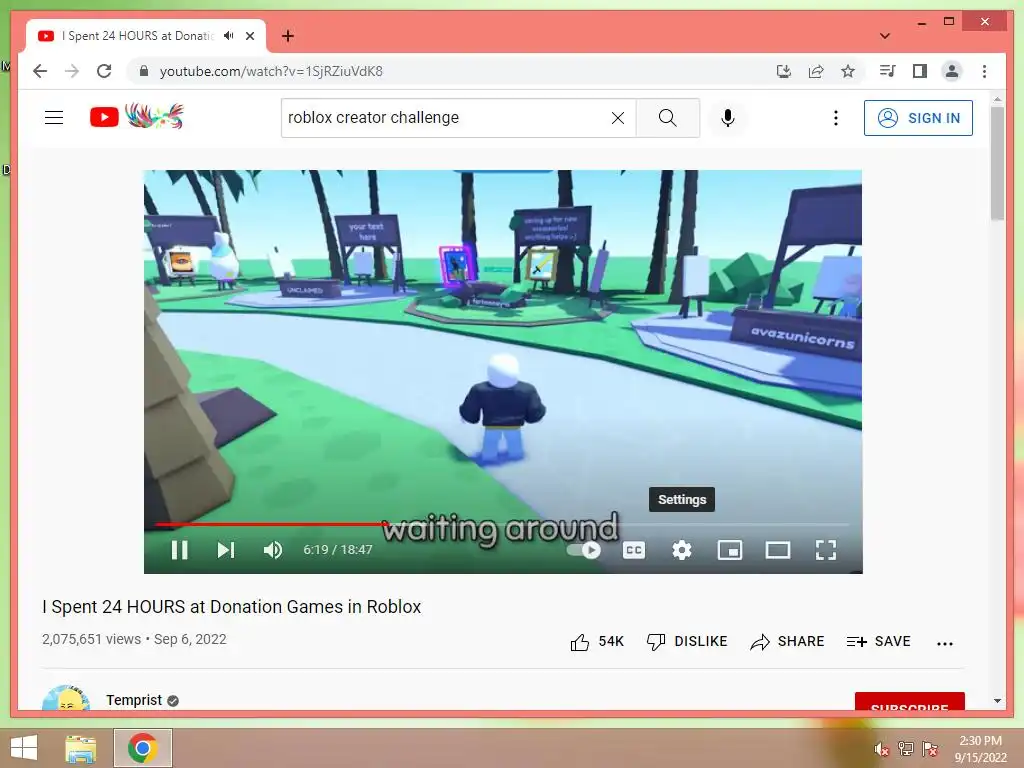Viewport: 1024px width, 768px height.
Task: Start voice search with microphone
Action: click(x=728, y=118)
